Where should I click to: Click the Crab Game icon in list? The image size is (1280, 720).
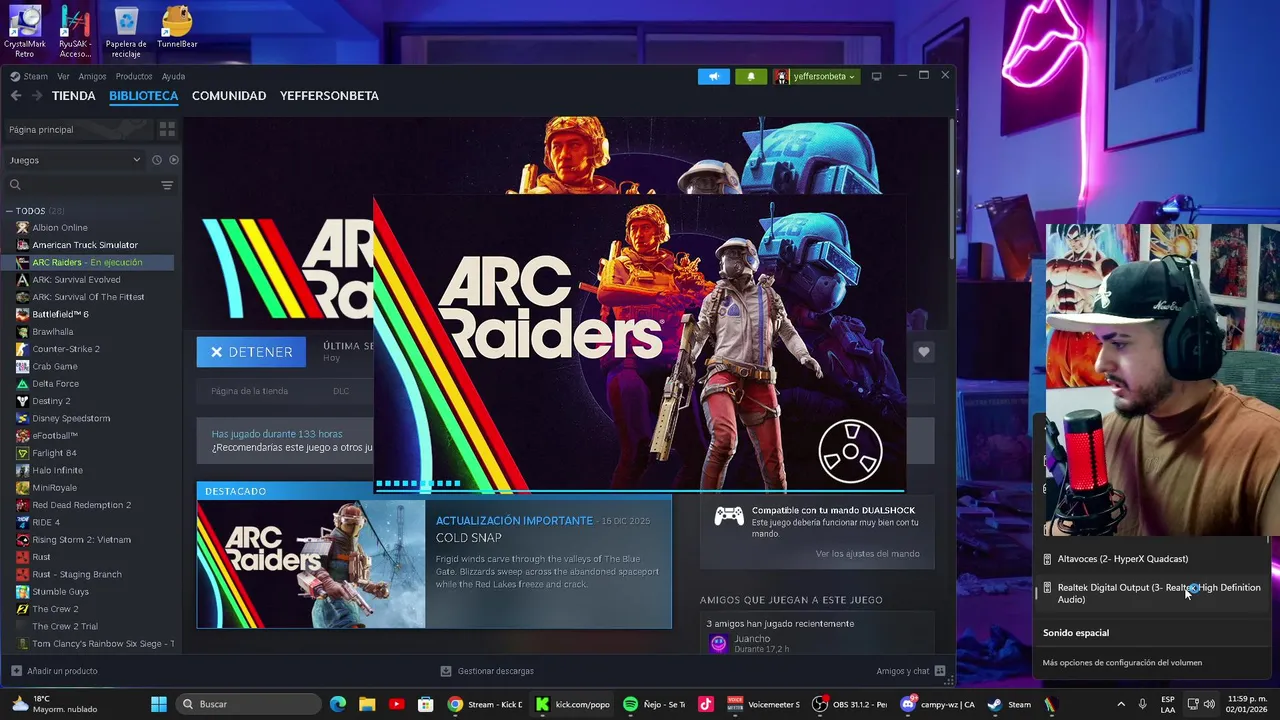23,366
